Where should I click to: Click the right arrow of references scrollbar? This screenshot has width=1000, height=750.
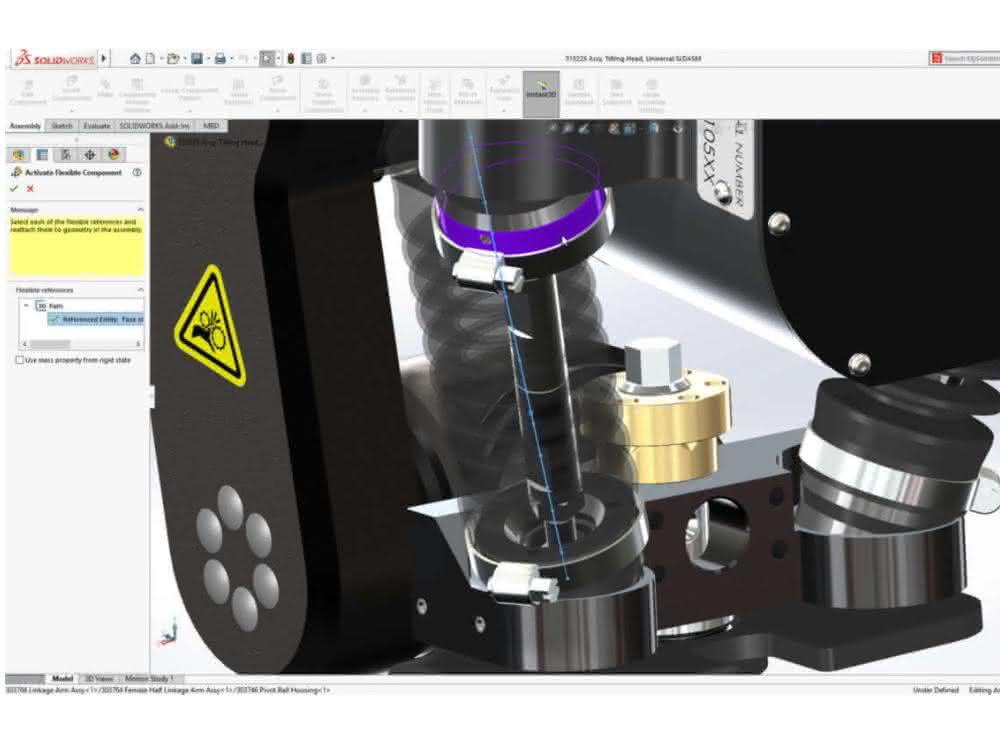[138, 344]
